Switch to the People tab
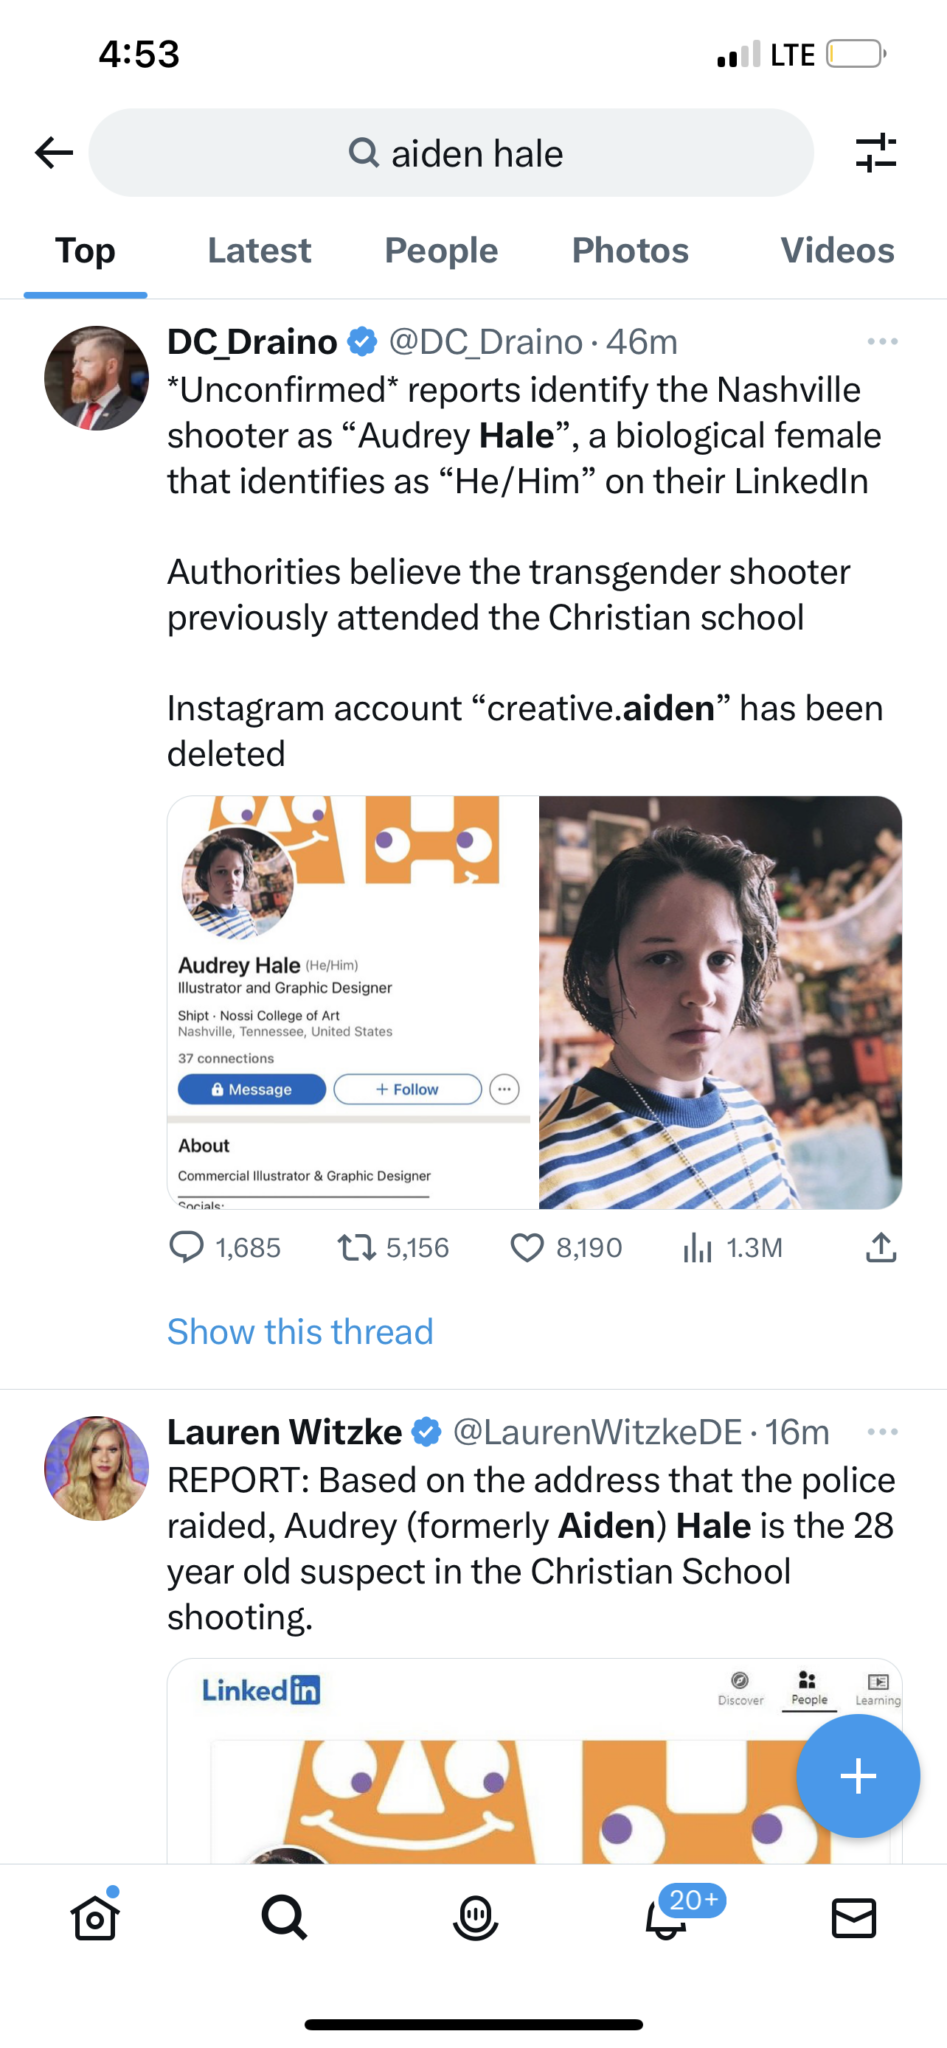The width and height of the screenshot is (947, 2048). point(441,251)
